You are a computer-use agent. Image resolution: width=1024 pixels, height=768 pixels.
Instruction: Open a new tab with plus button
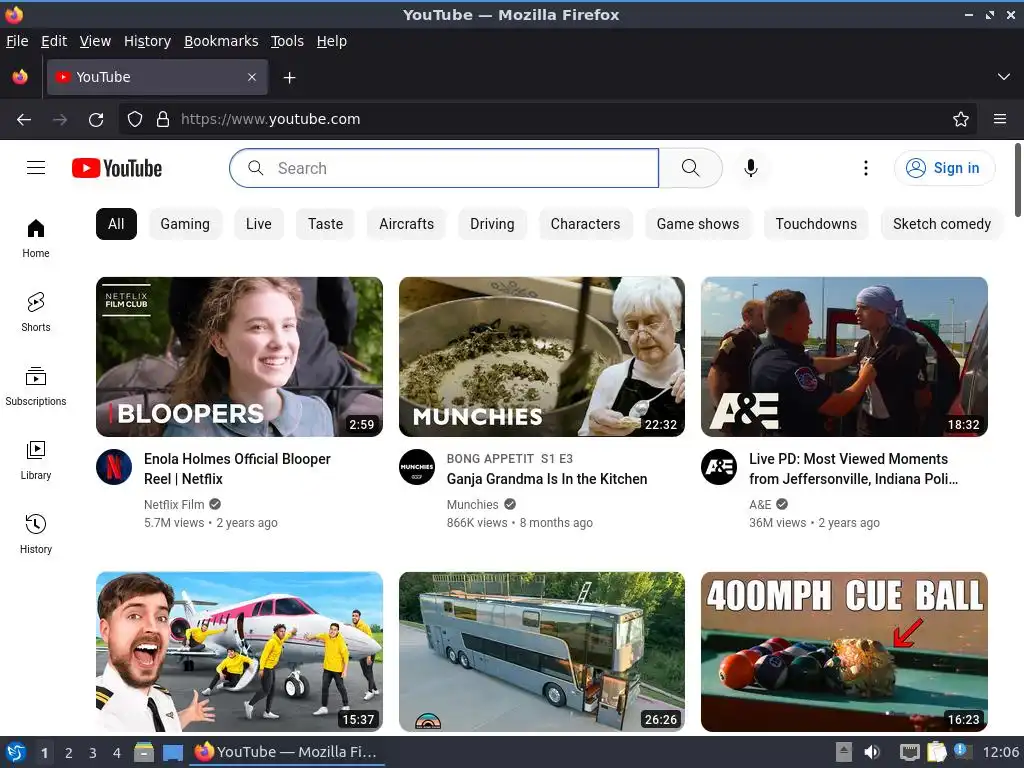[289, 78]
